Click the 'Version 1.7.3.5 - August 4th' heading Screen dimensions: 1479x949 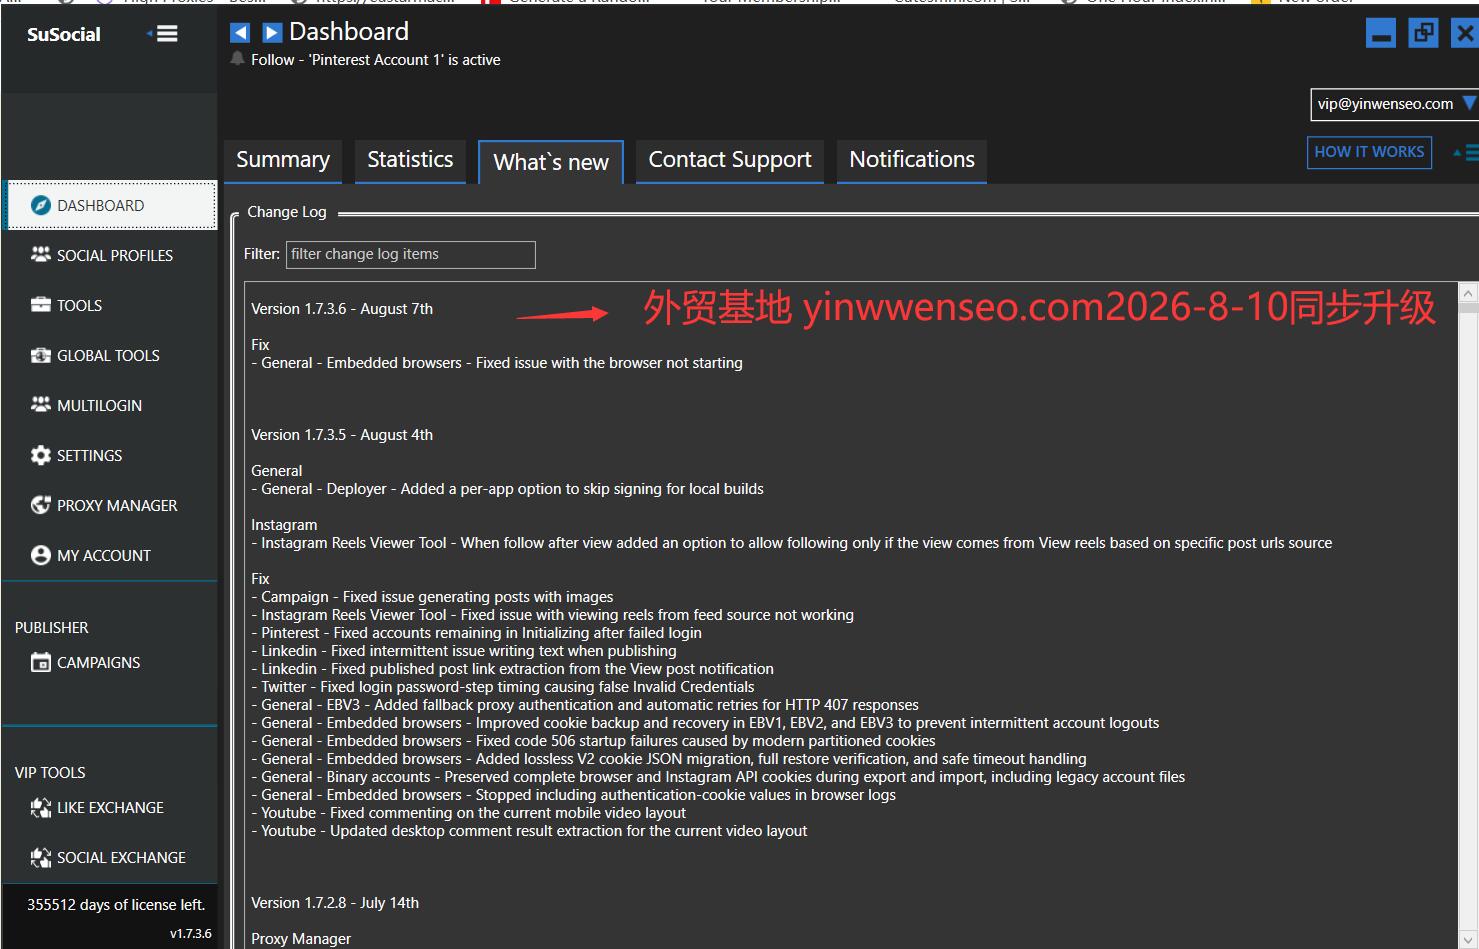coord(342,435)
